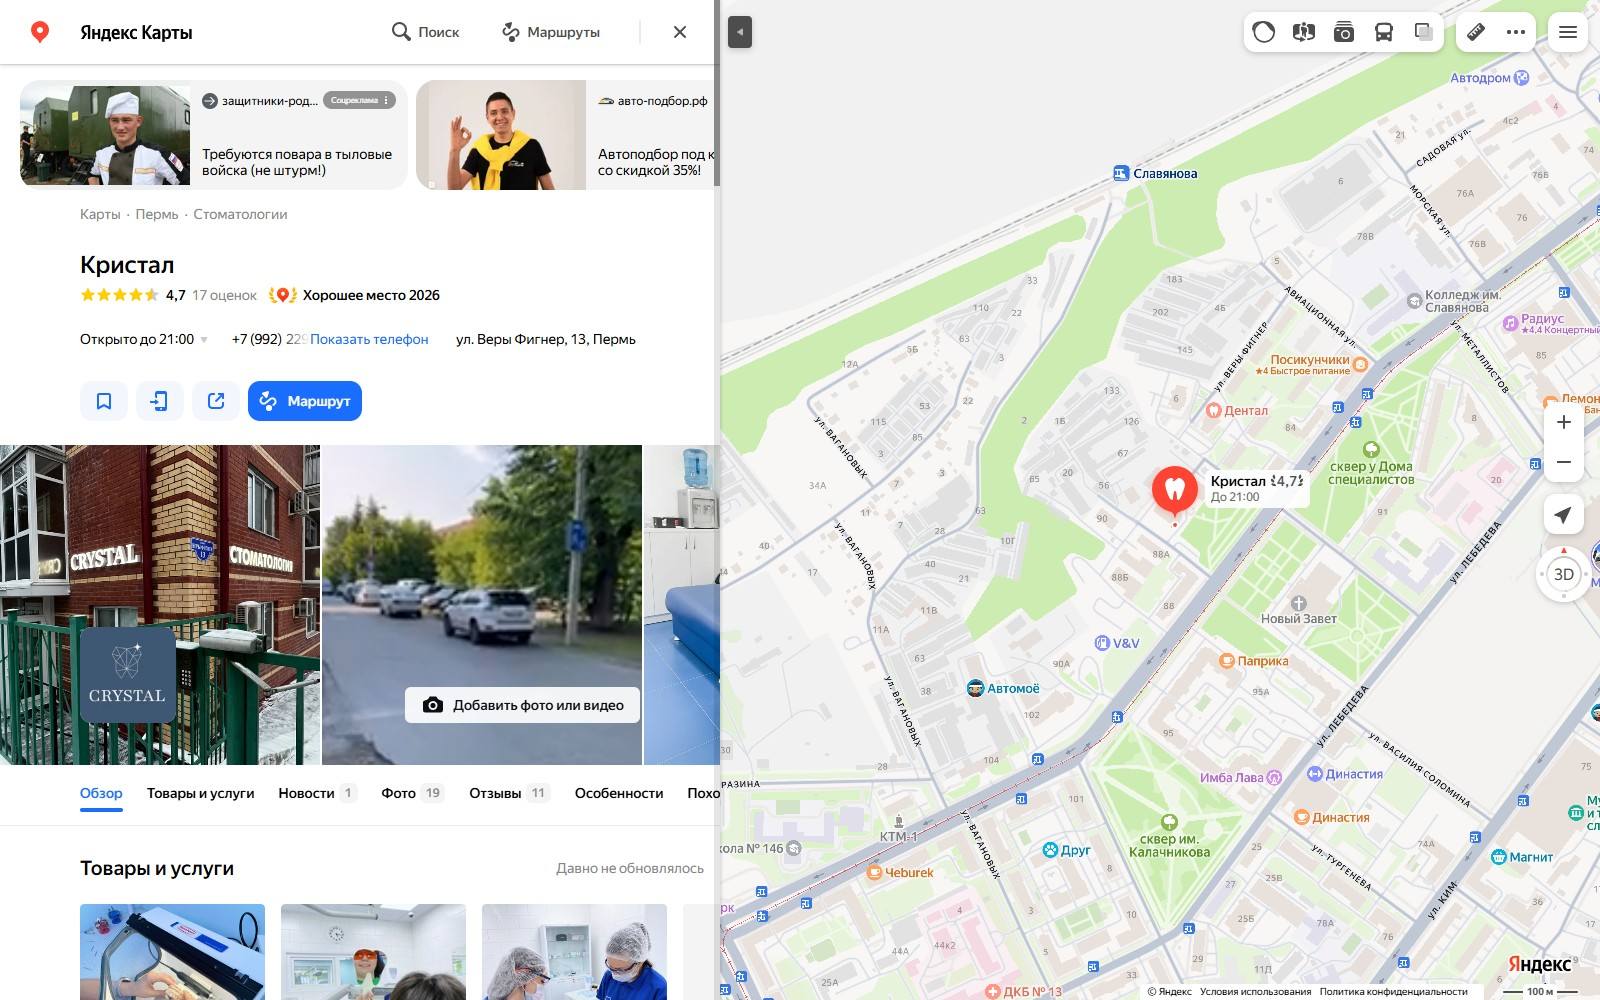Reveal number via Показать телефон
The image size is (1600, 1000).
coord(369,339)
